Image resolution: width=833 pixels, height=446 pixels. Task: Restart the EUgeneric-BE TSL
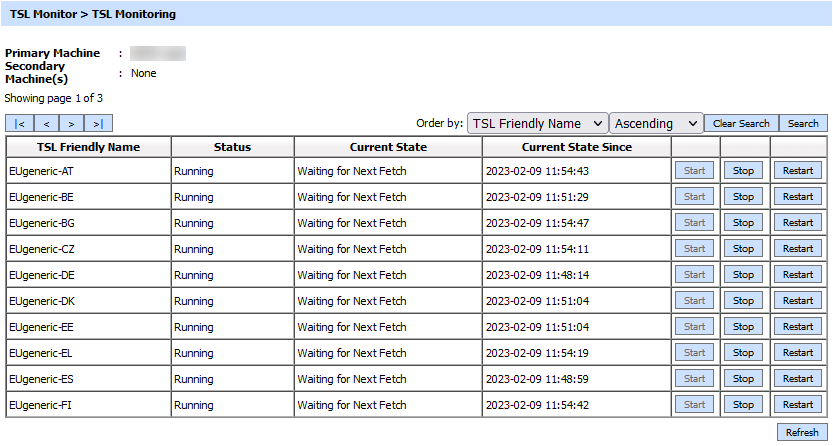[798, 197]
